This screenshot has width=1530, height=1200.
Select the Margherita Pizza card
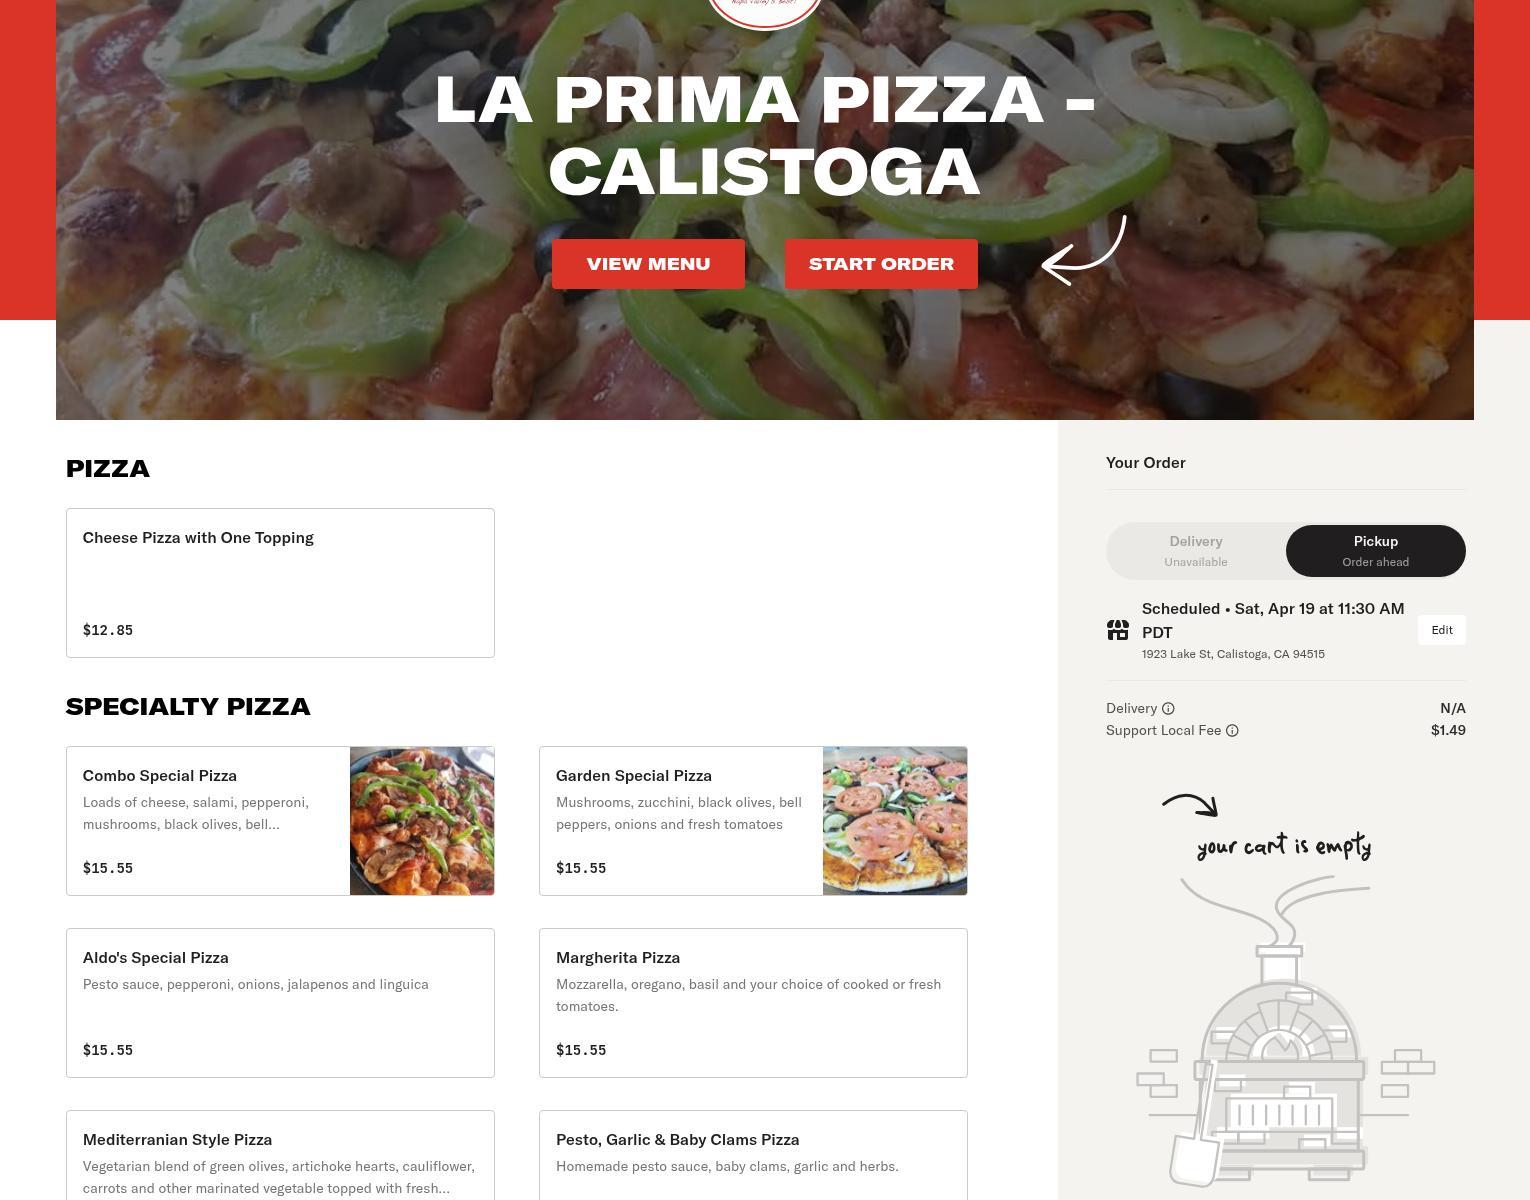[x=753, y=1003]
